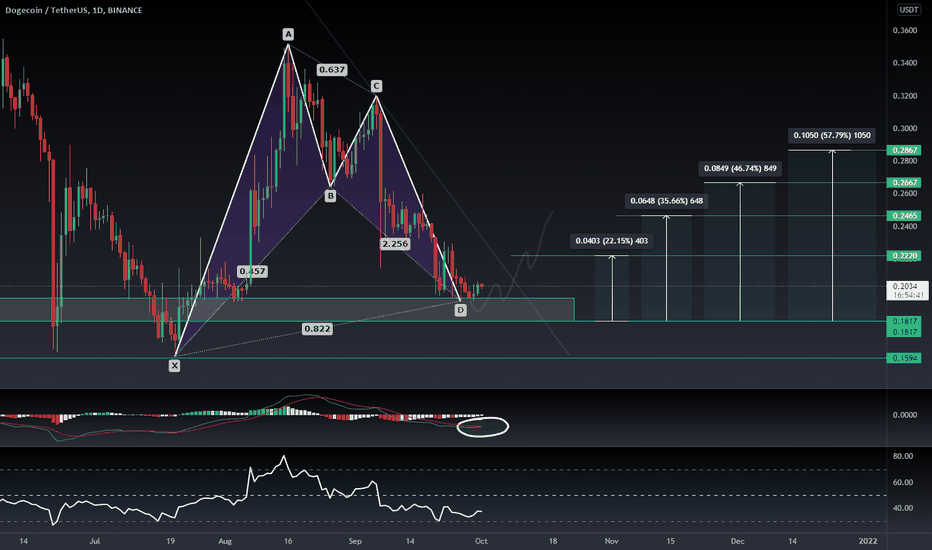Image resolution: width=932 pixels, height=550 pixels.
Task: Click the Nov date on time axis
Action: tap(612, 541)
